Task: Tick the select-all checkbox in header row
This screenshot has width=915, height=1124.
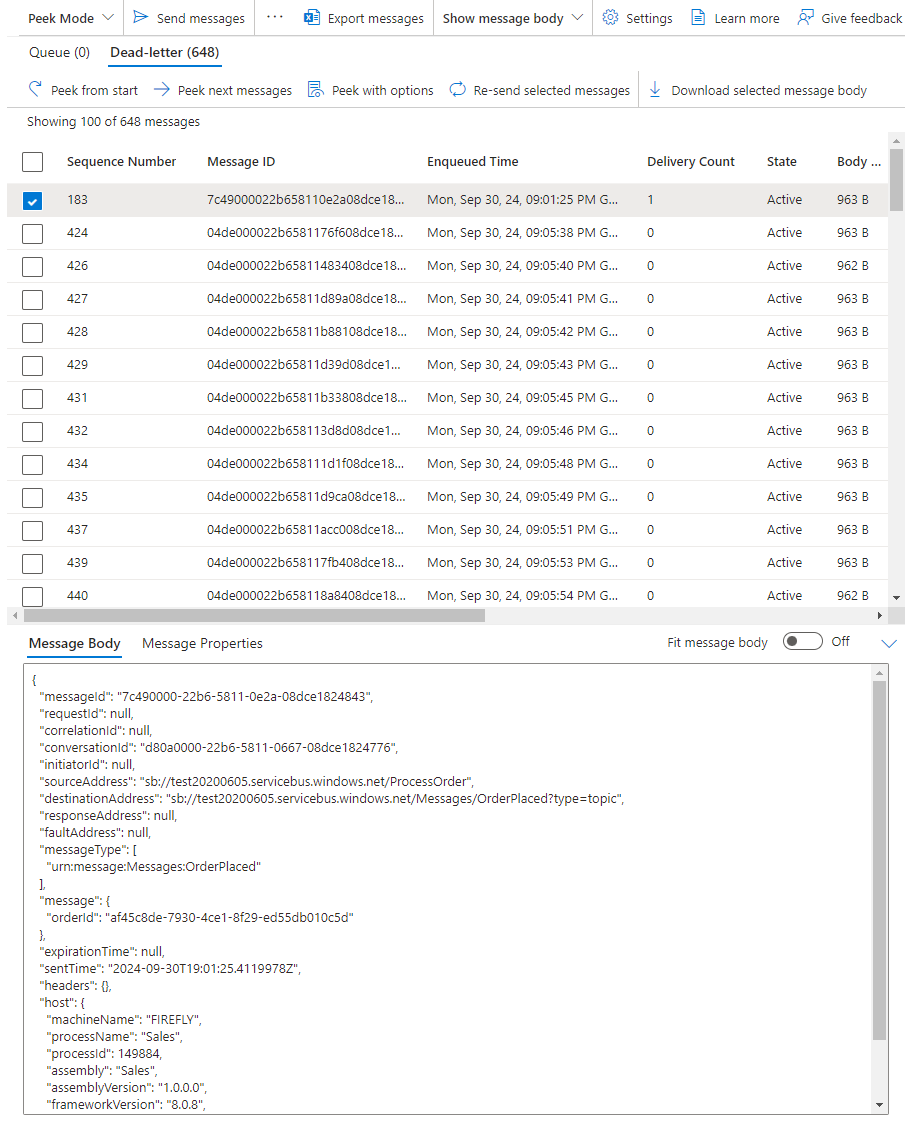Action: click(x=33, y=162)
